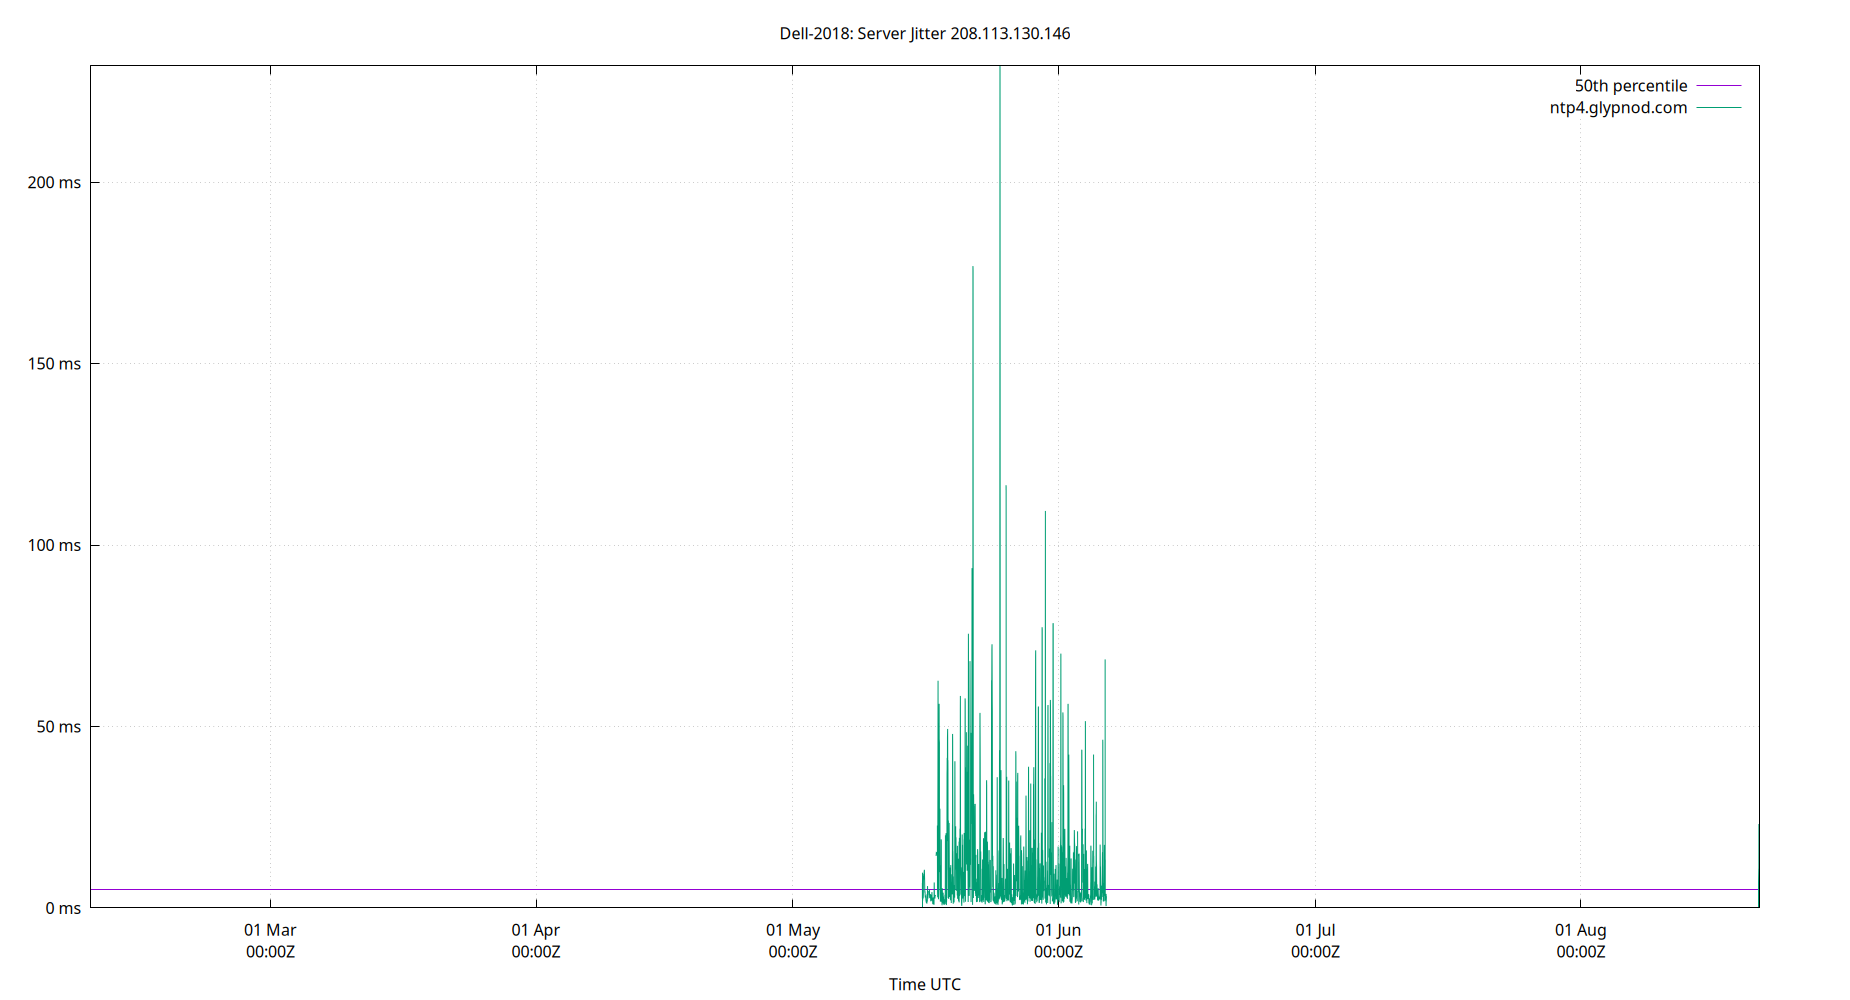This screenshot has height=1000, width=1850.
Task: Select the 'ntp4.glypnod.com' legend entry
Action: 1617,107
